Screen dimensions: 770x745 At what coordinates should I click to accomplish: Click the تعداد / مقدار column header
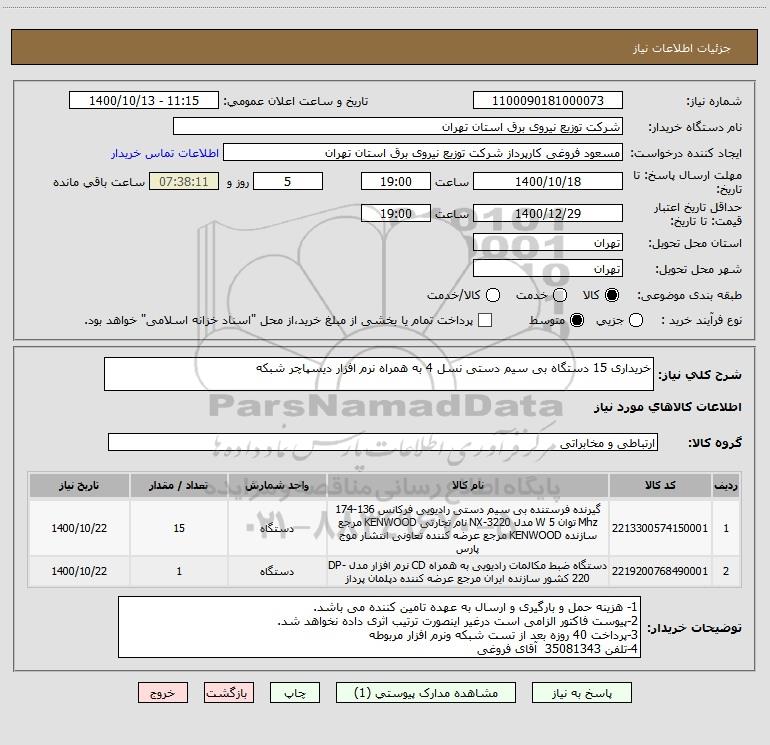[179, 486]
